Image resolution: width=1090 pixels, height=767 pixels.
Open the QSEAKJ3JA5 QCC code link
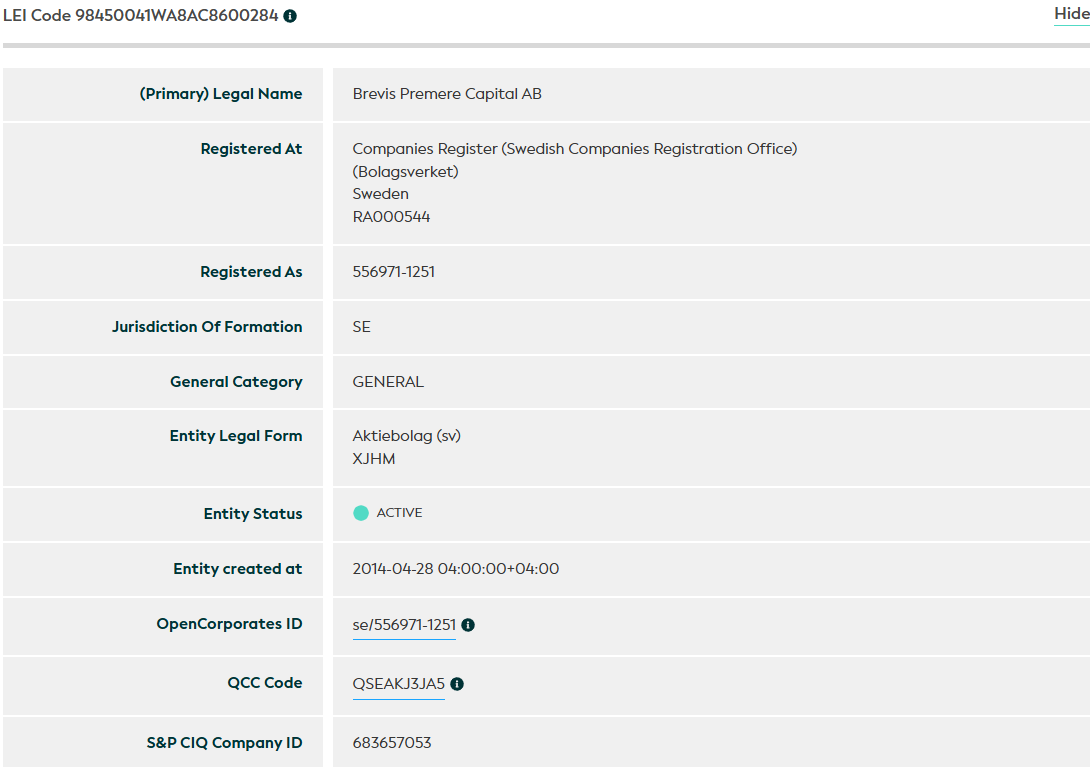pos(398,684)
